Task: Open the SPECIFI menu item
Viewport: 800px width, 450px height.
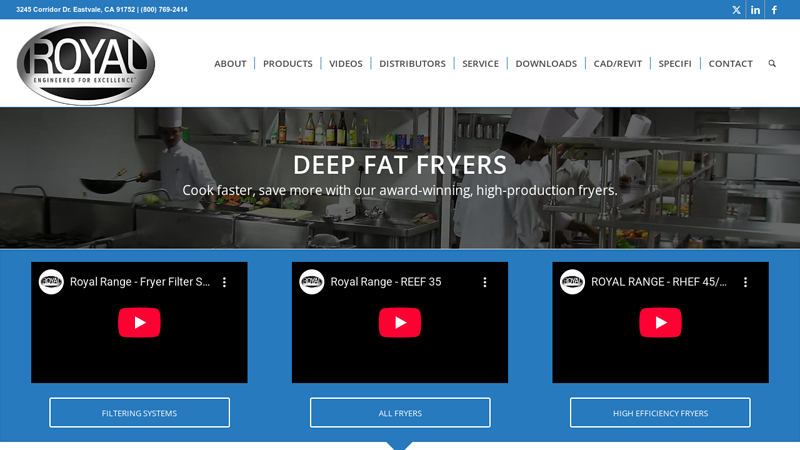Action: [674, 64]
